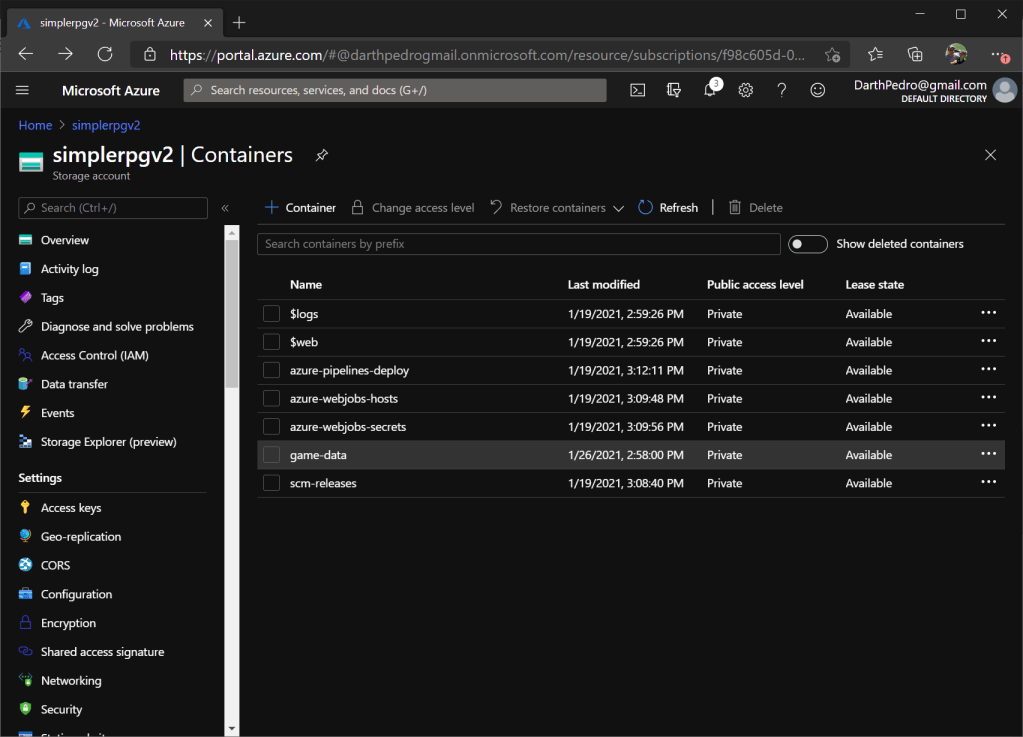Collapse the left navigation menu
Screen dimensions: 1023x737
pyautogui.click(x=225, y=208)
